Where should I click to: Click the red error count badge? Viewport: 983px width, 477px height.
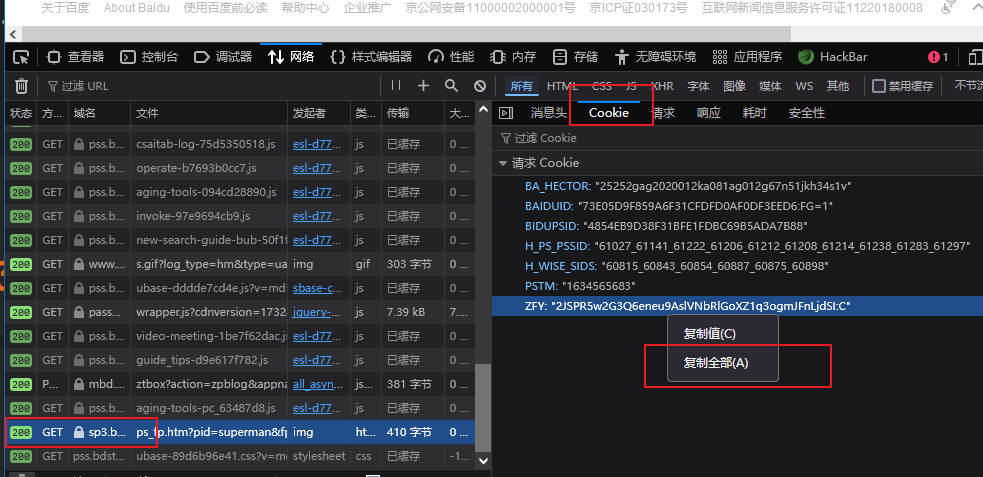(x=938, y=57)
